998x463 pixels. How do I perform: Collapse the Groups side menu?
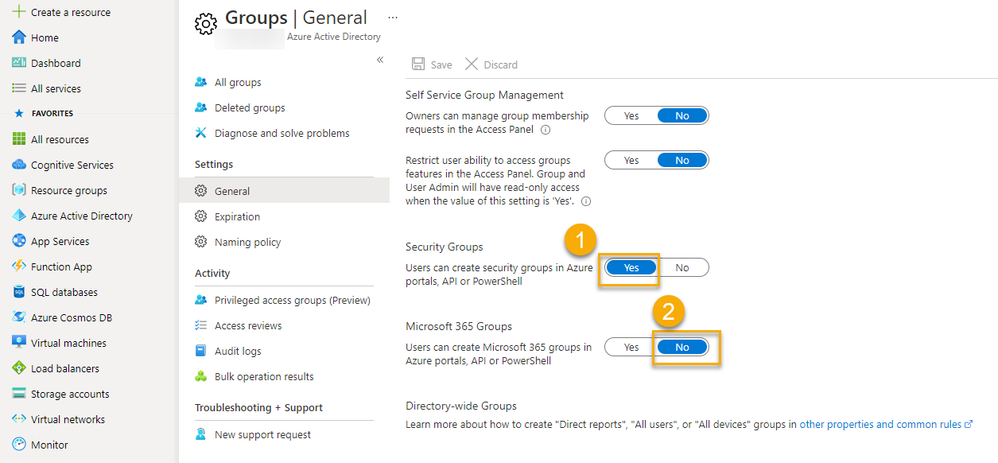click(380, 60)
